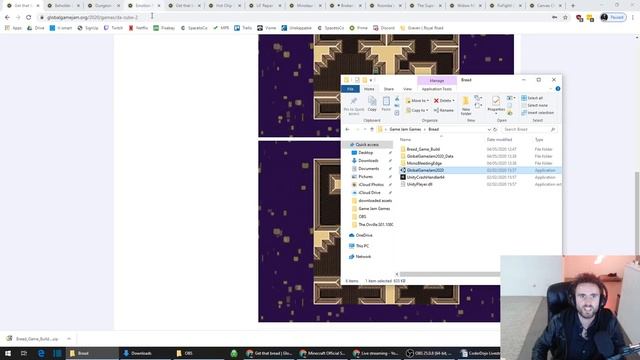The image size is (640, 360).
Task: Click Network in navigation pane
Action: pyautogui.click(x=363, y=257)
